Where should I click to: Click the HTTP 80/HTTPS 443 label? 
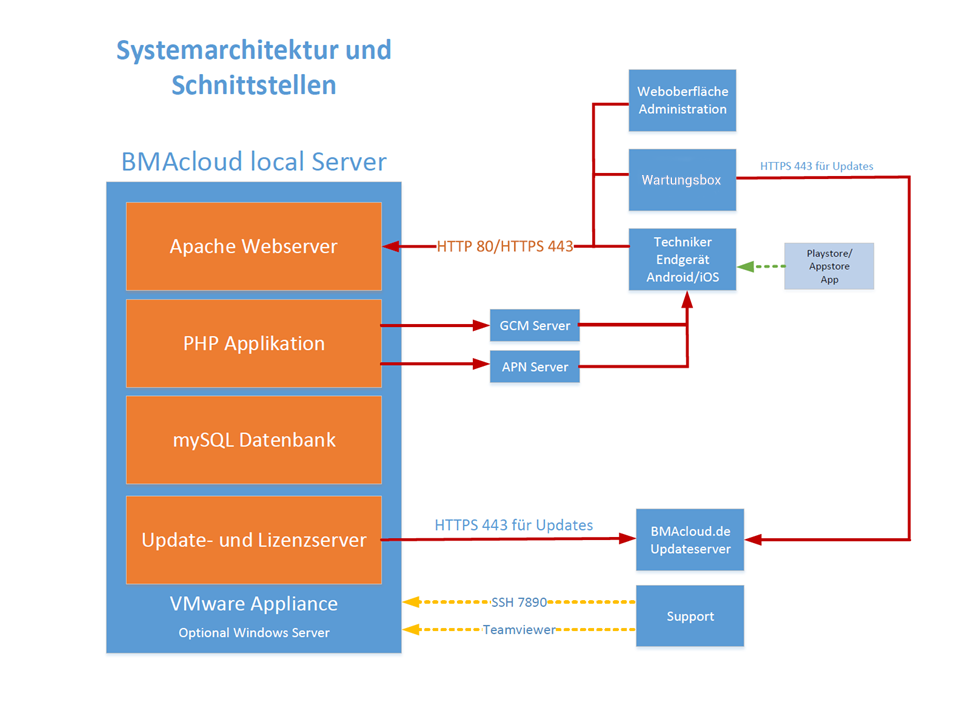(505, 246)
